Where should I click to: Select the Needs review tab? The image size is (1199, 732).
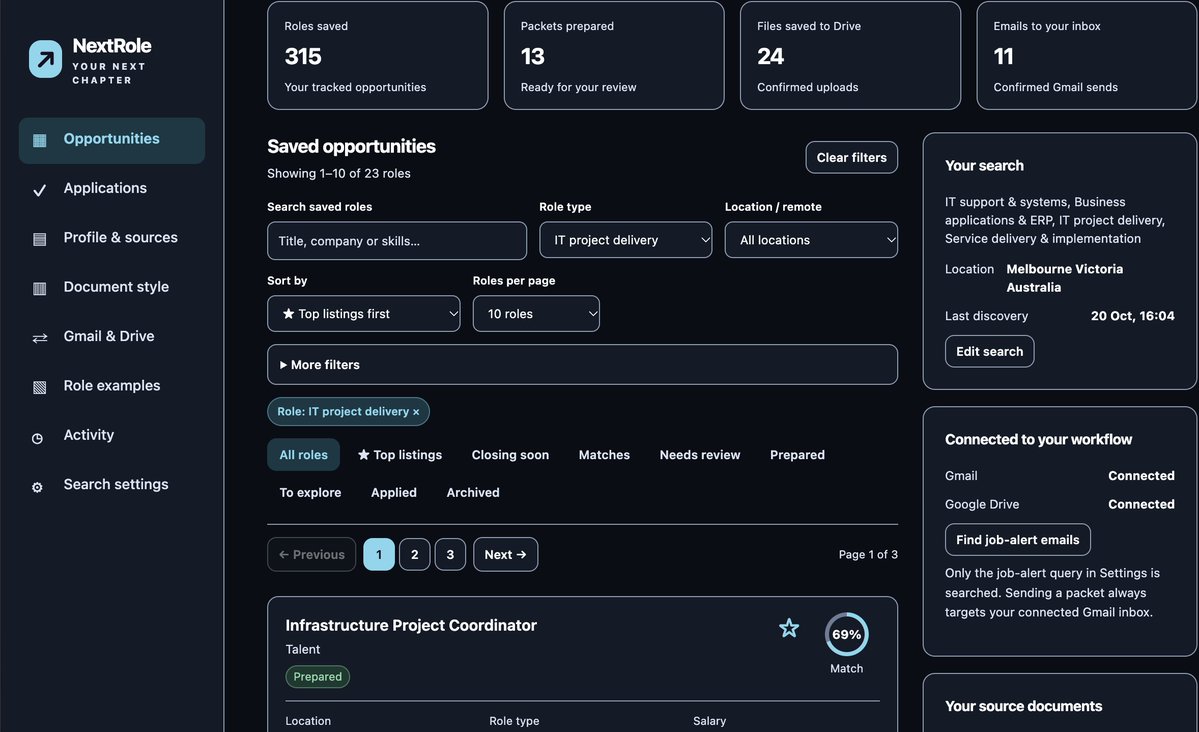click(700, 455)
